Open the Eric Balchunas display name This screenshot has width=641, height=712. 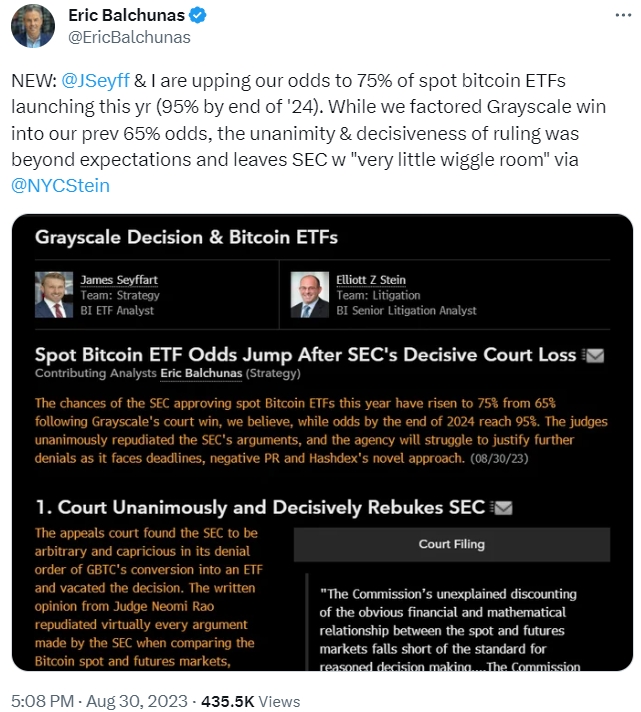127,16
